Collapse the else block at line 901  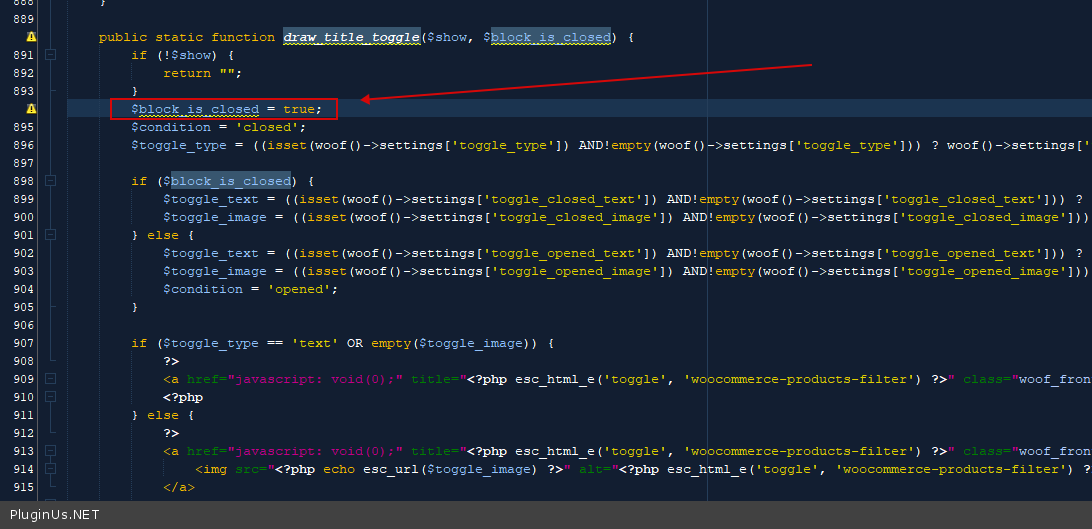[50, 235]
